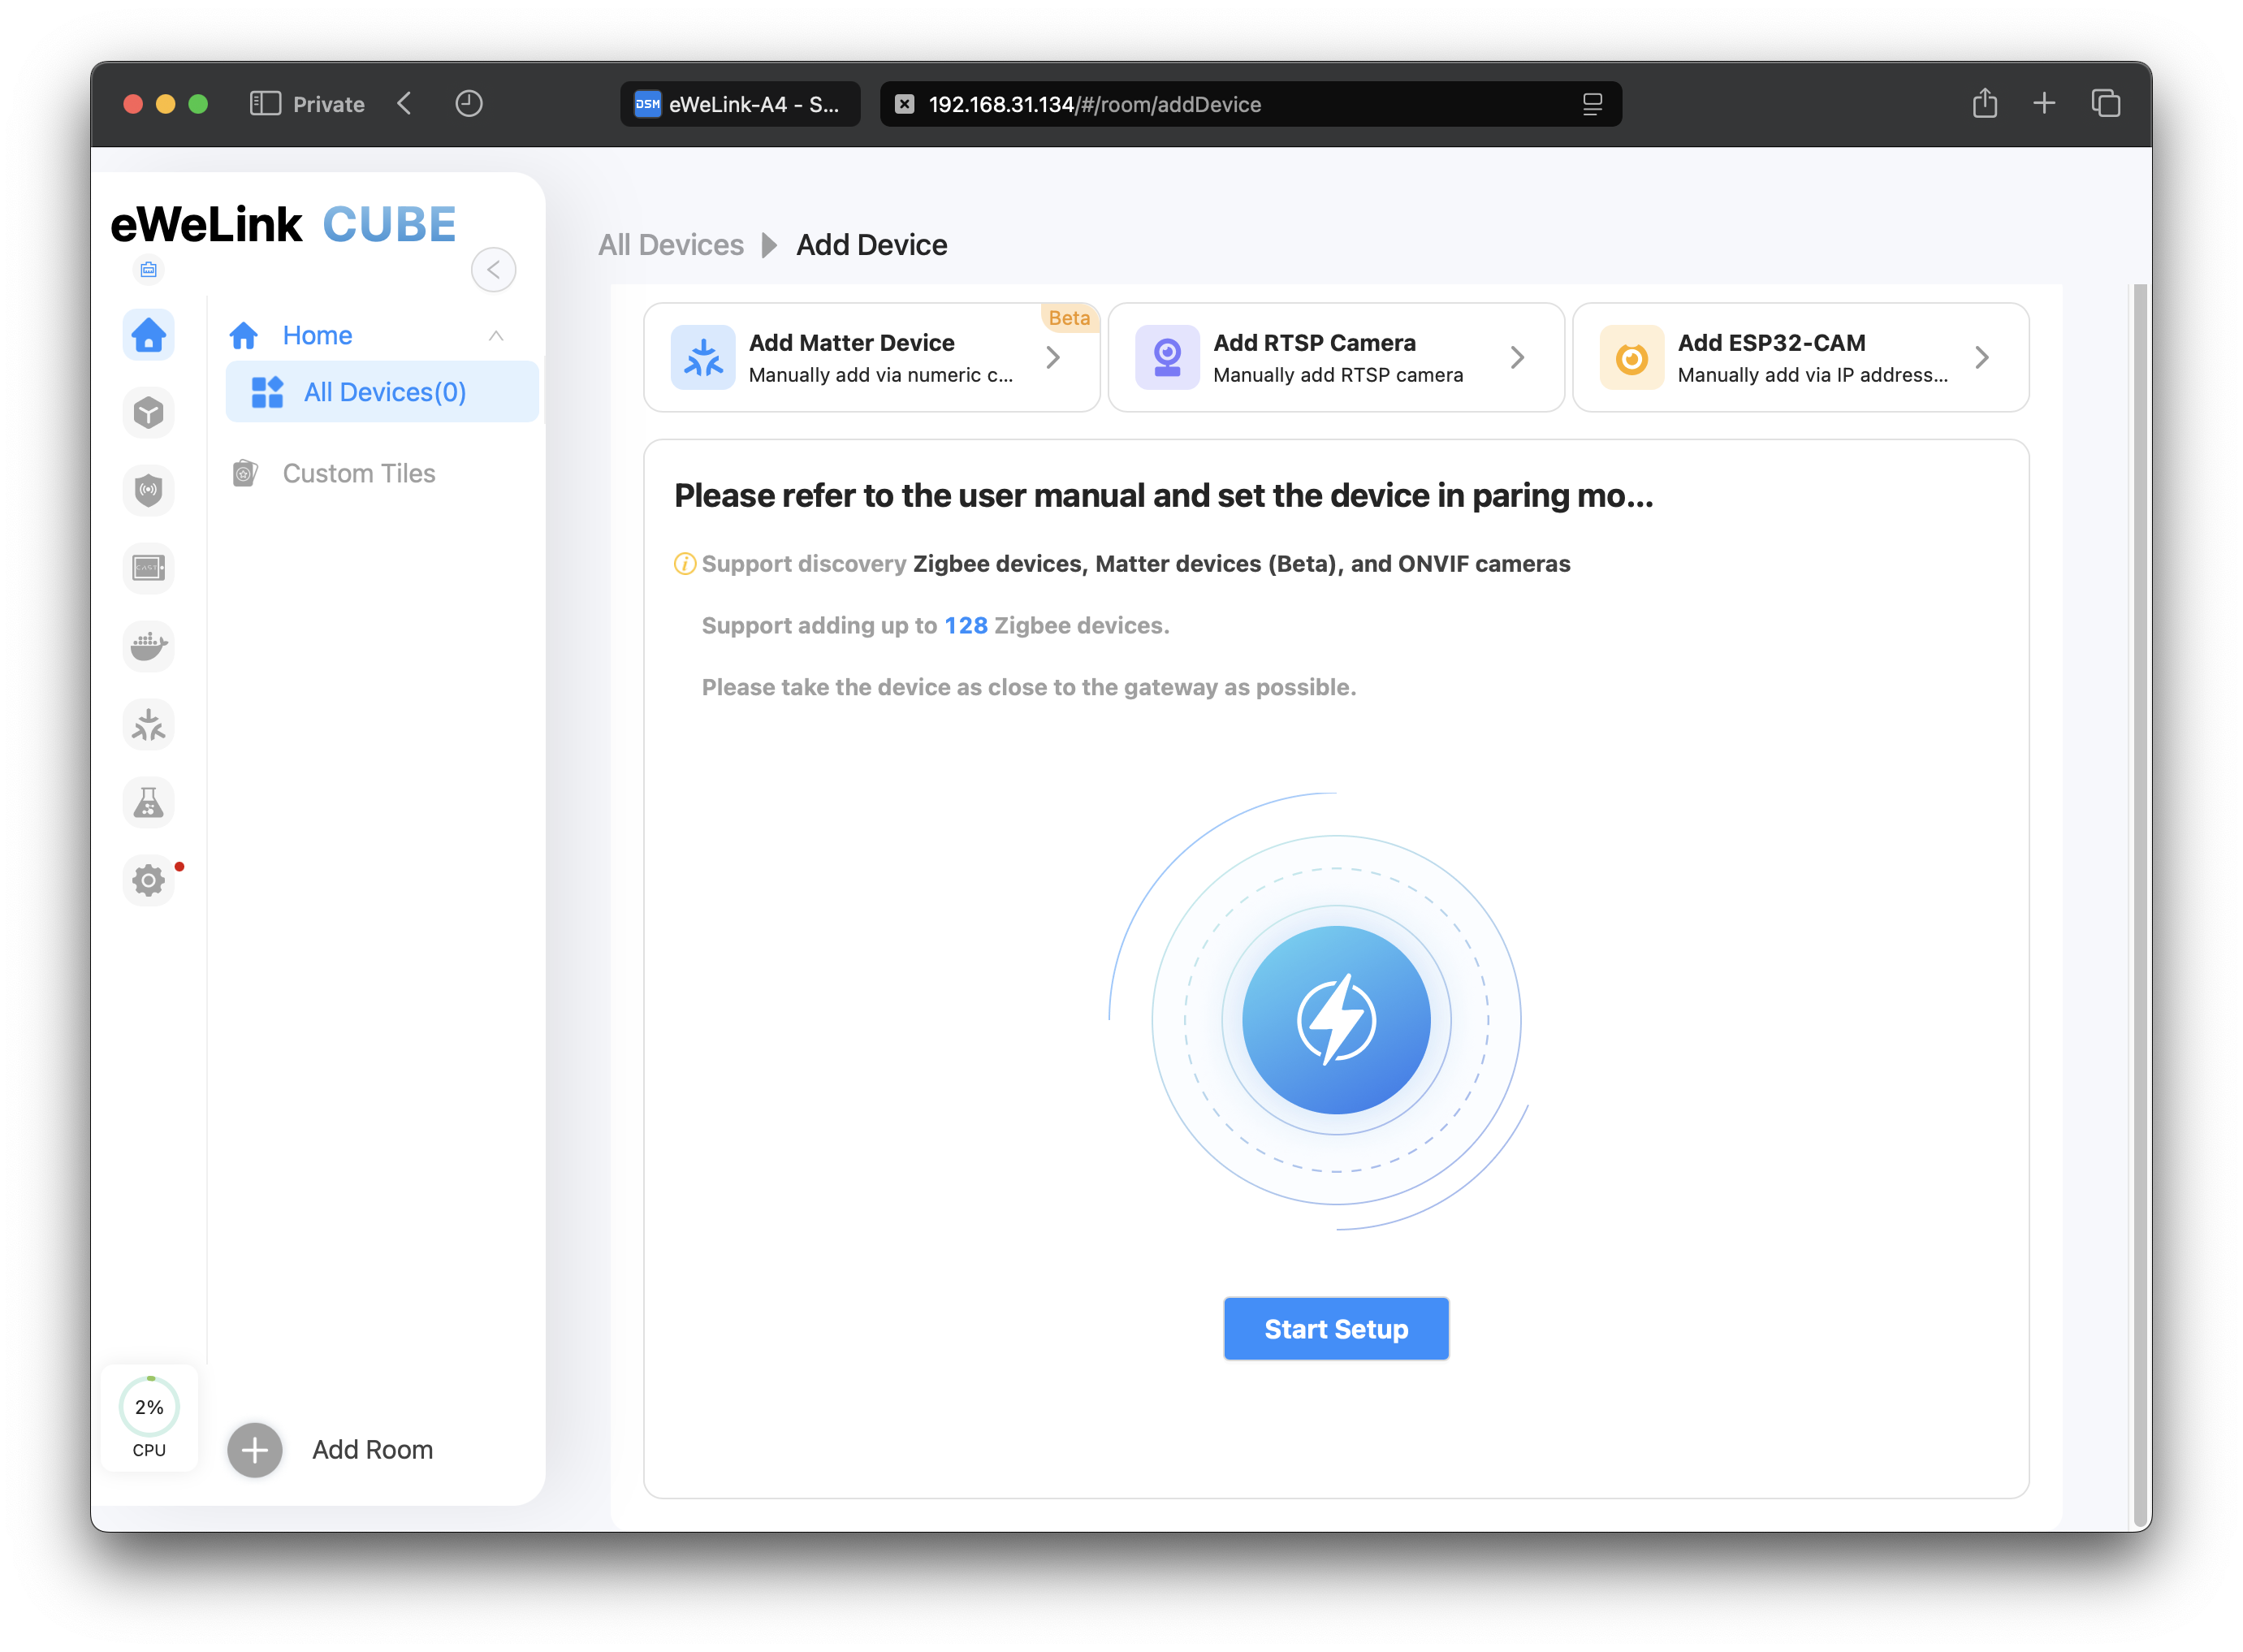Click the lightning bolt pairing icon
The height and width of the screenshot is (1652, 2243).
tap(1336, 1020)
